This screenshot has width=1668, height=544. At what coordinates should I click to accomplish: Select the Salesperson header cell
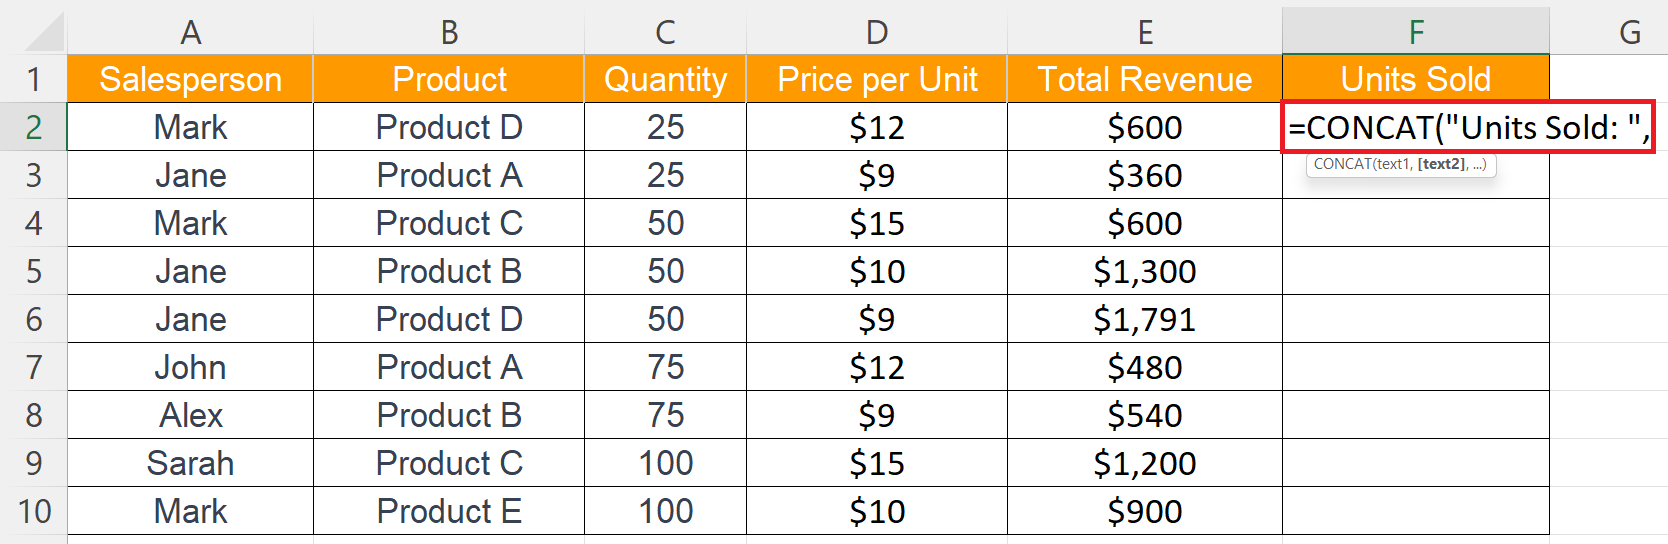(x=190, y=79)
